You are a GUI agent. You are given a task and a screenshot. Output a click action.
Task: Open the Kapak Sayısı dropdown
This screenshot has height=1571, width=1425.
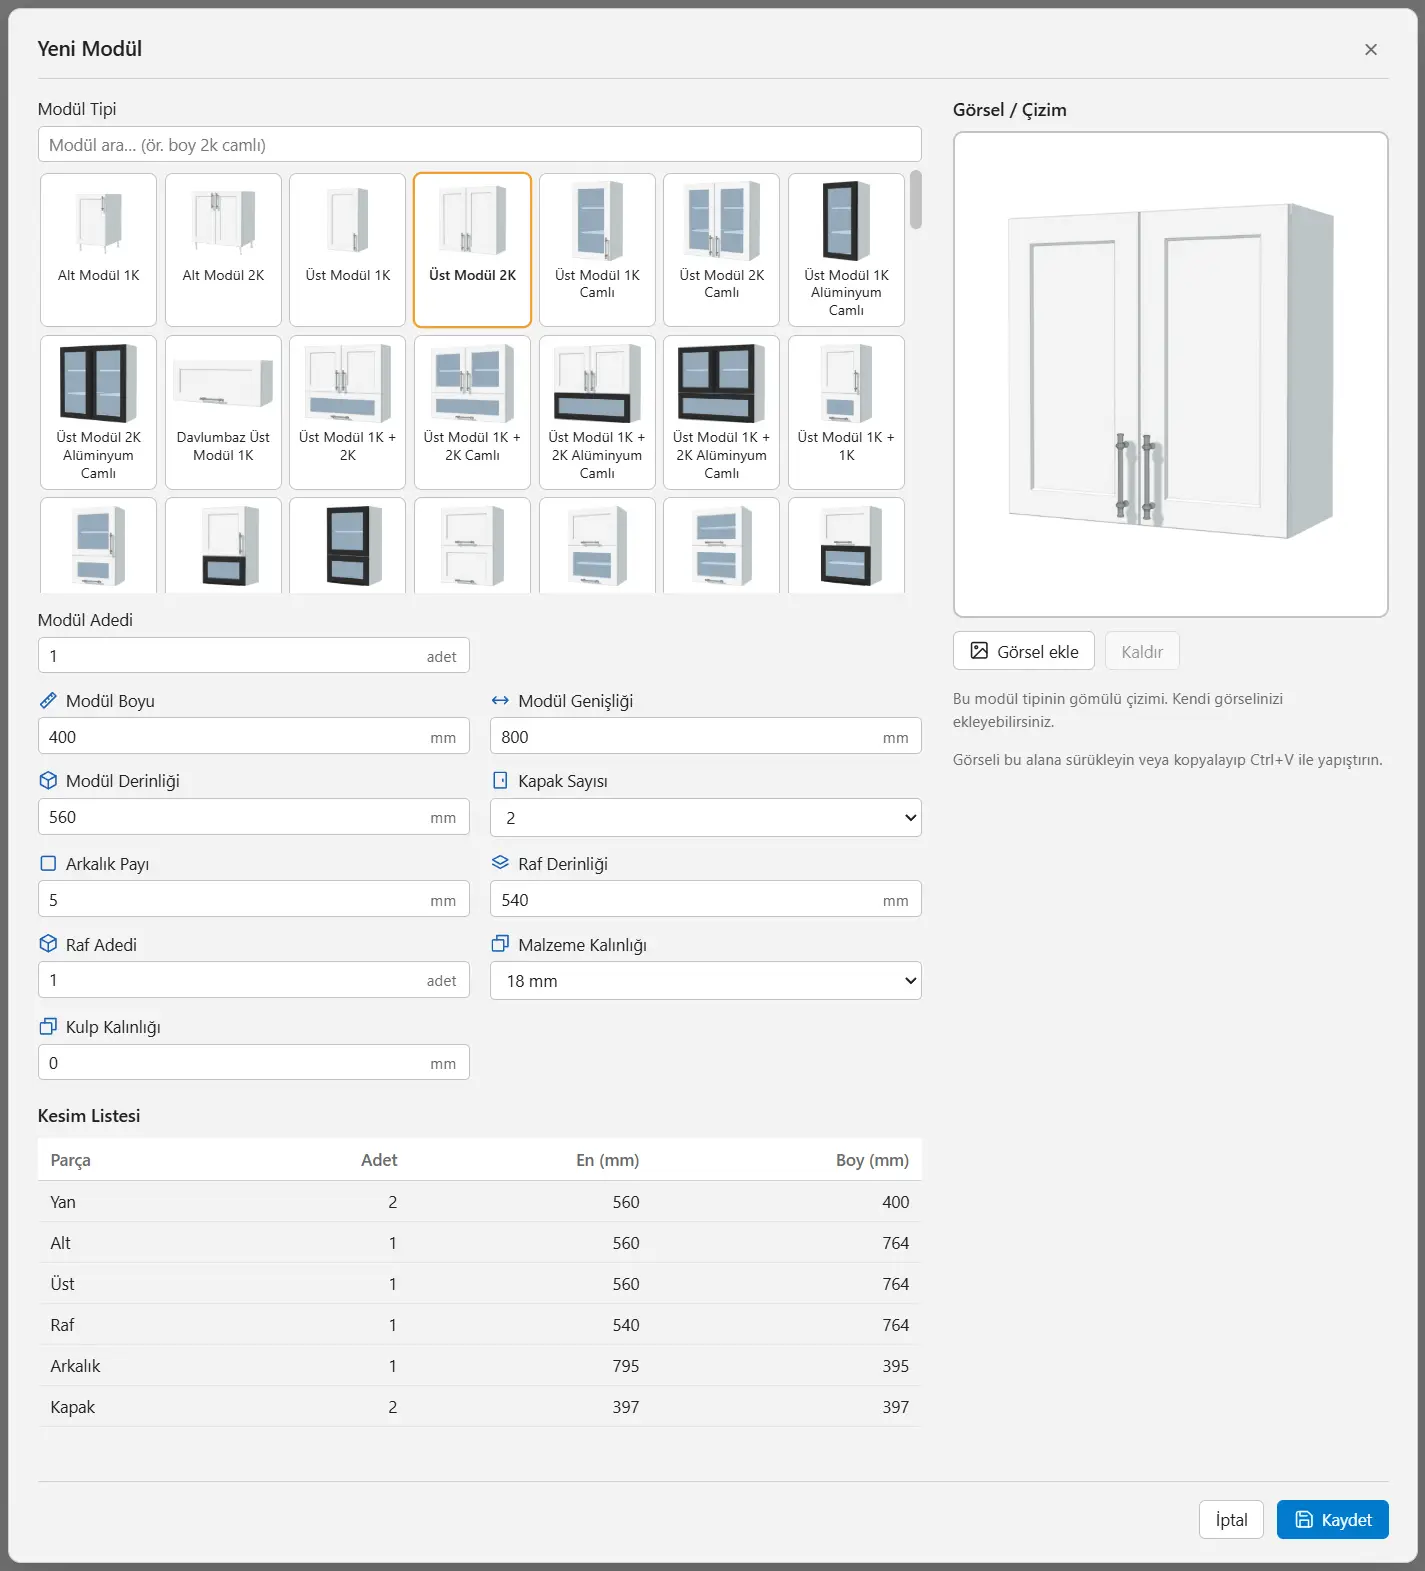(706, 818)
